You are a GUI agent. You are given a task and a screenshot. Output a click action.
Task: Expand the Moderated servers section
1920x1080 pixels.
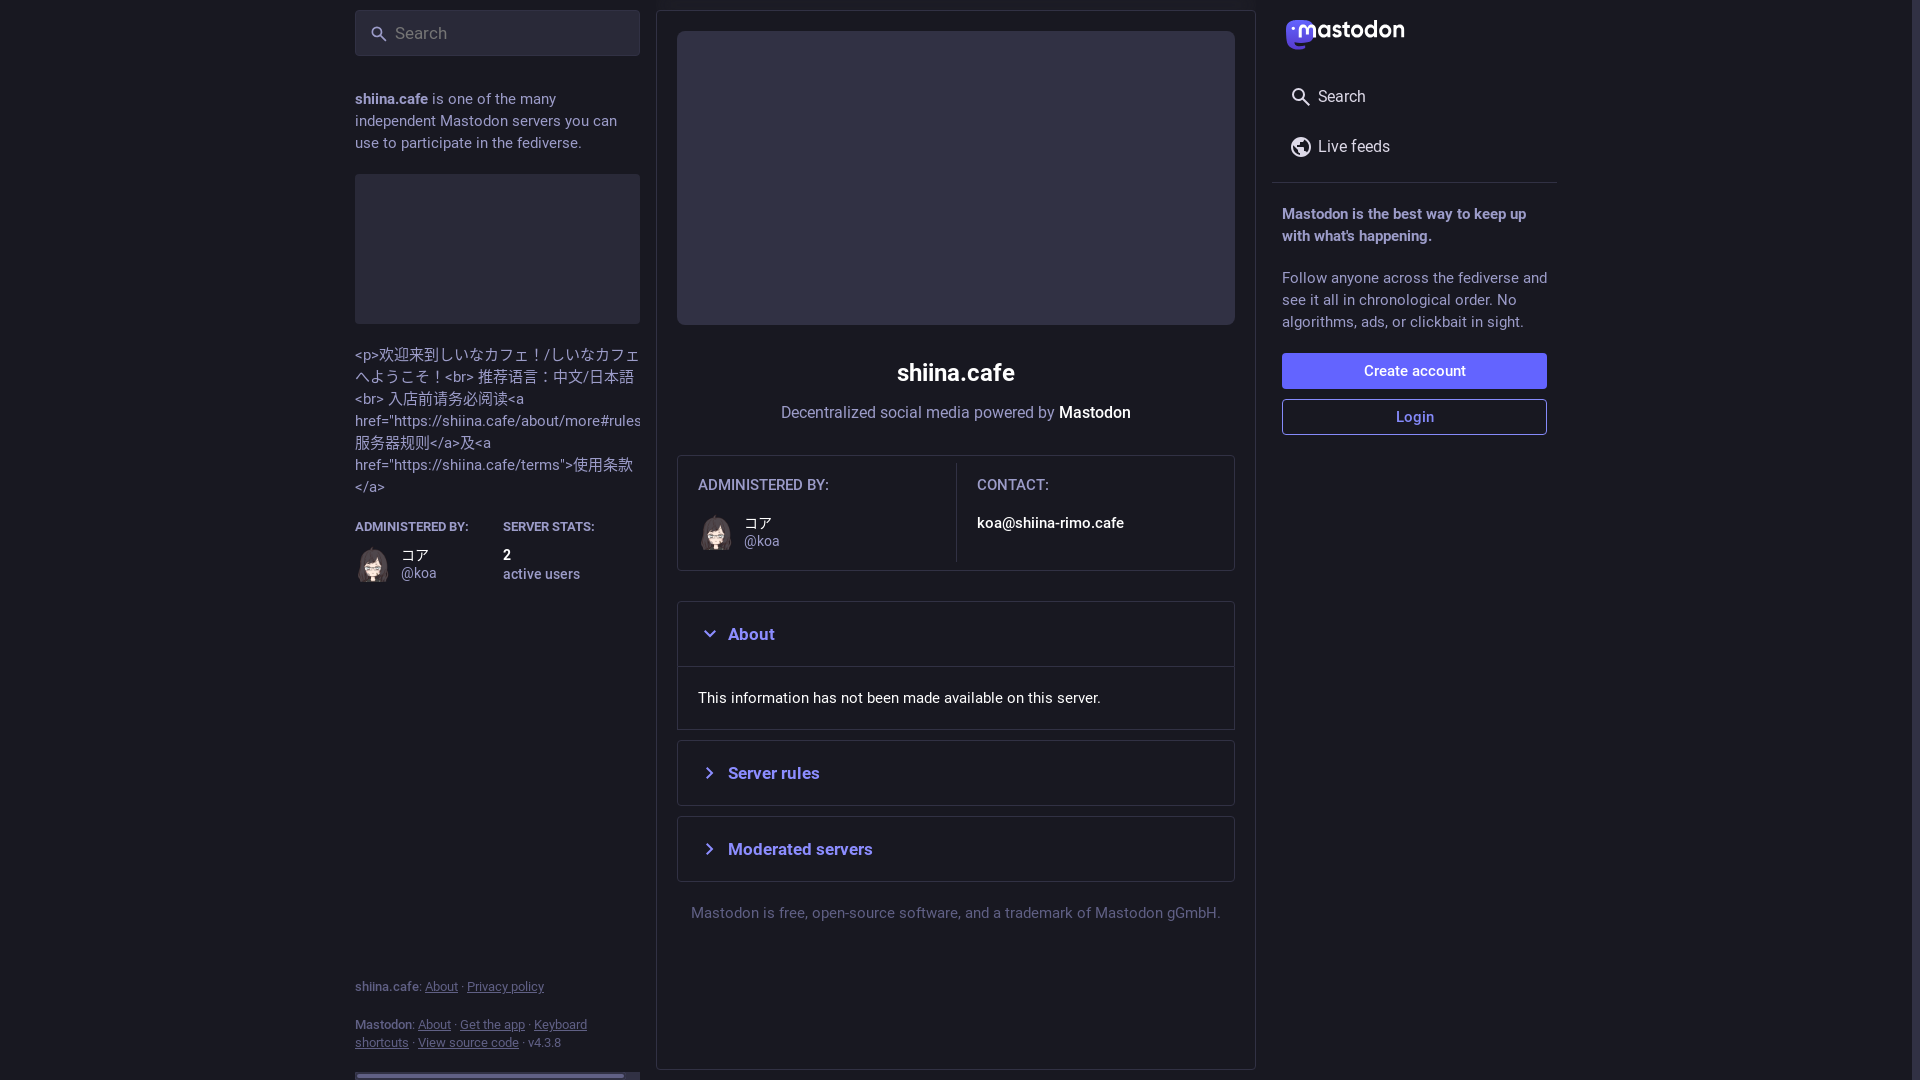[x=956, y=849]
